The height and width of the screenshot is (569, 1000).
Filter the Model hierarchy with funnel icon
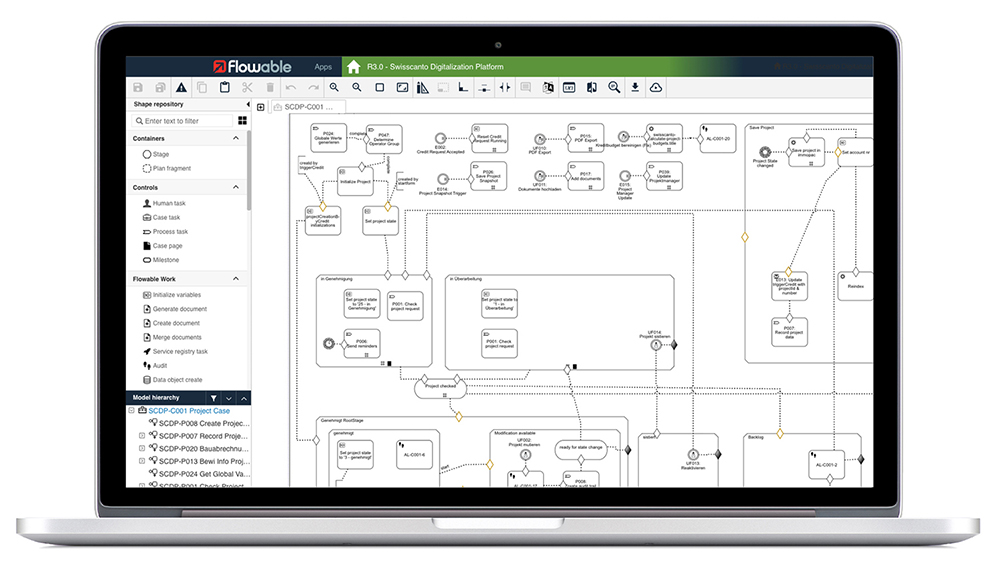[x=214, y=398]
